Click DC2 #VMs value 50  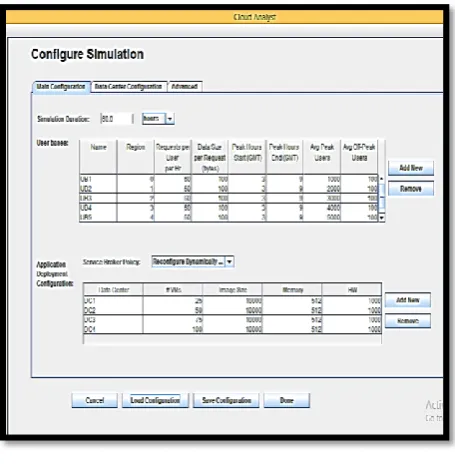coord(173,310)
